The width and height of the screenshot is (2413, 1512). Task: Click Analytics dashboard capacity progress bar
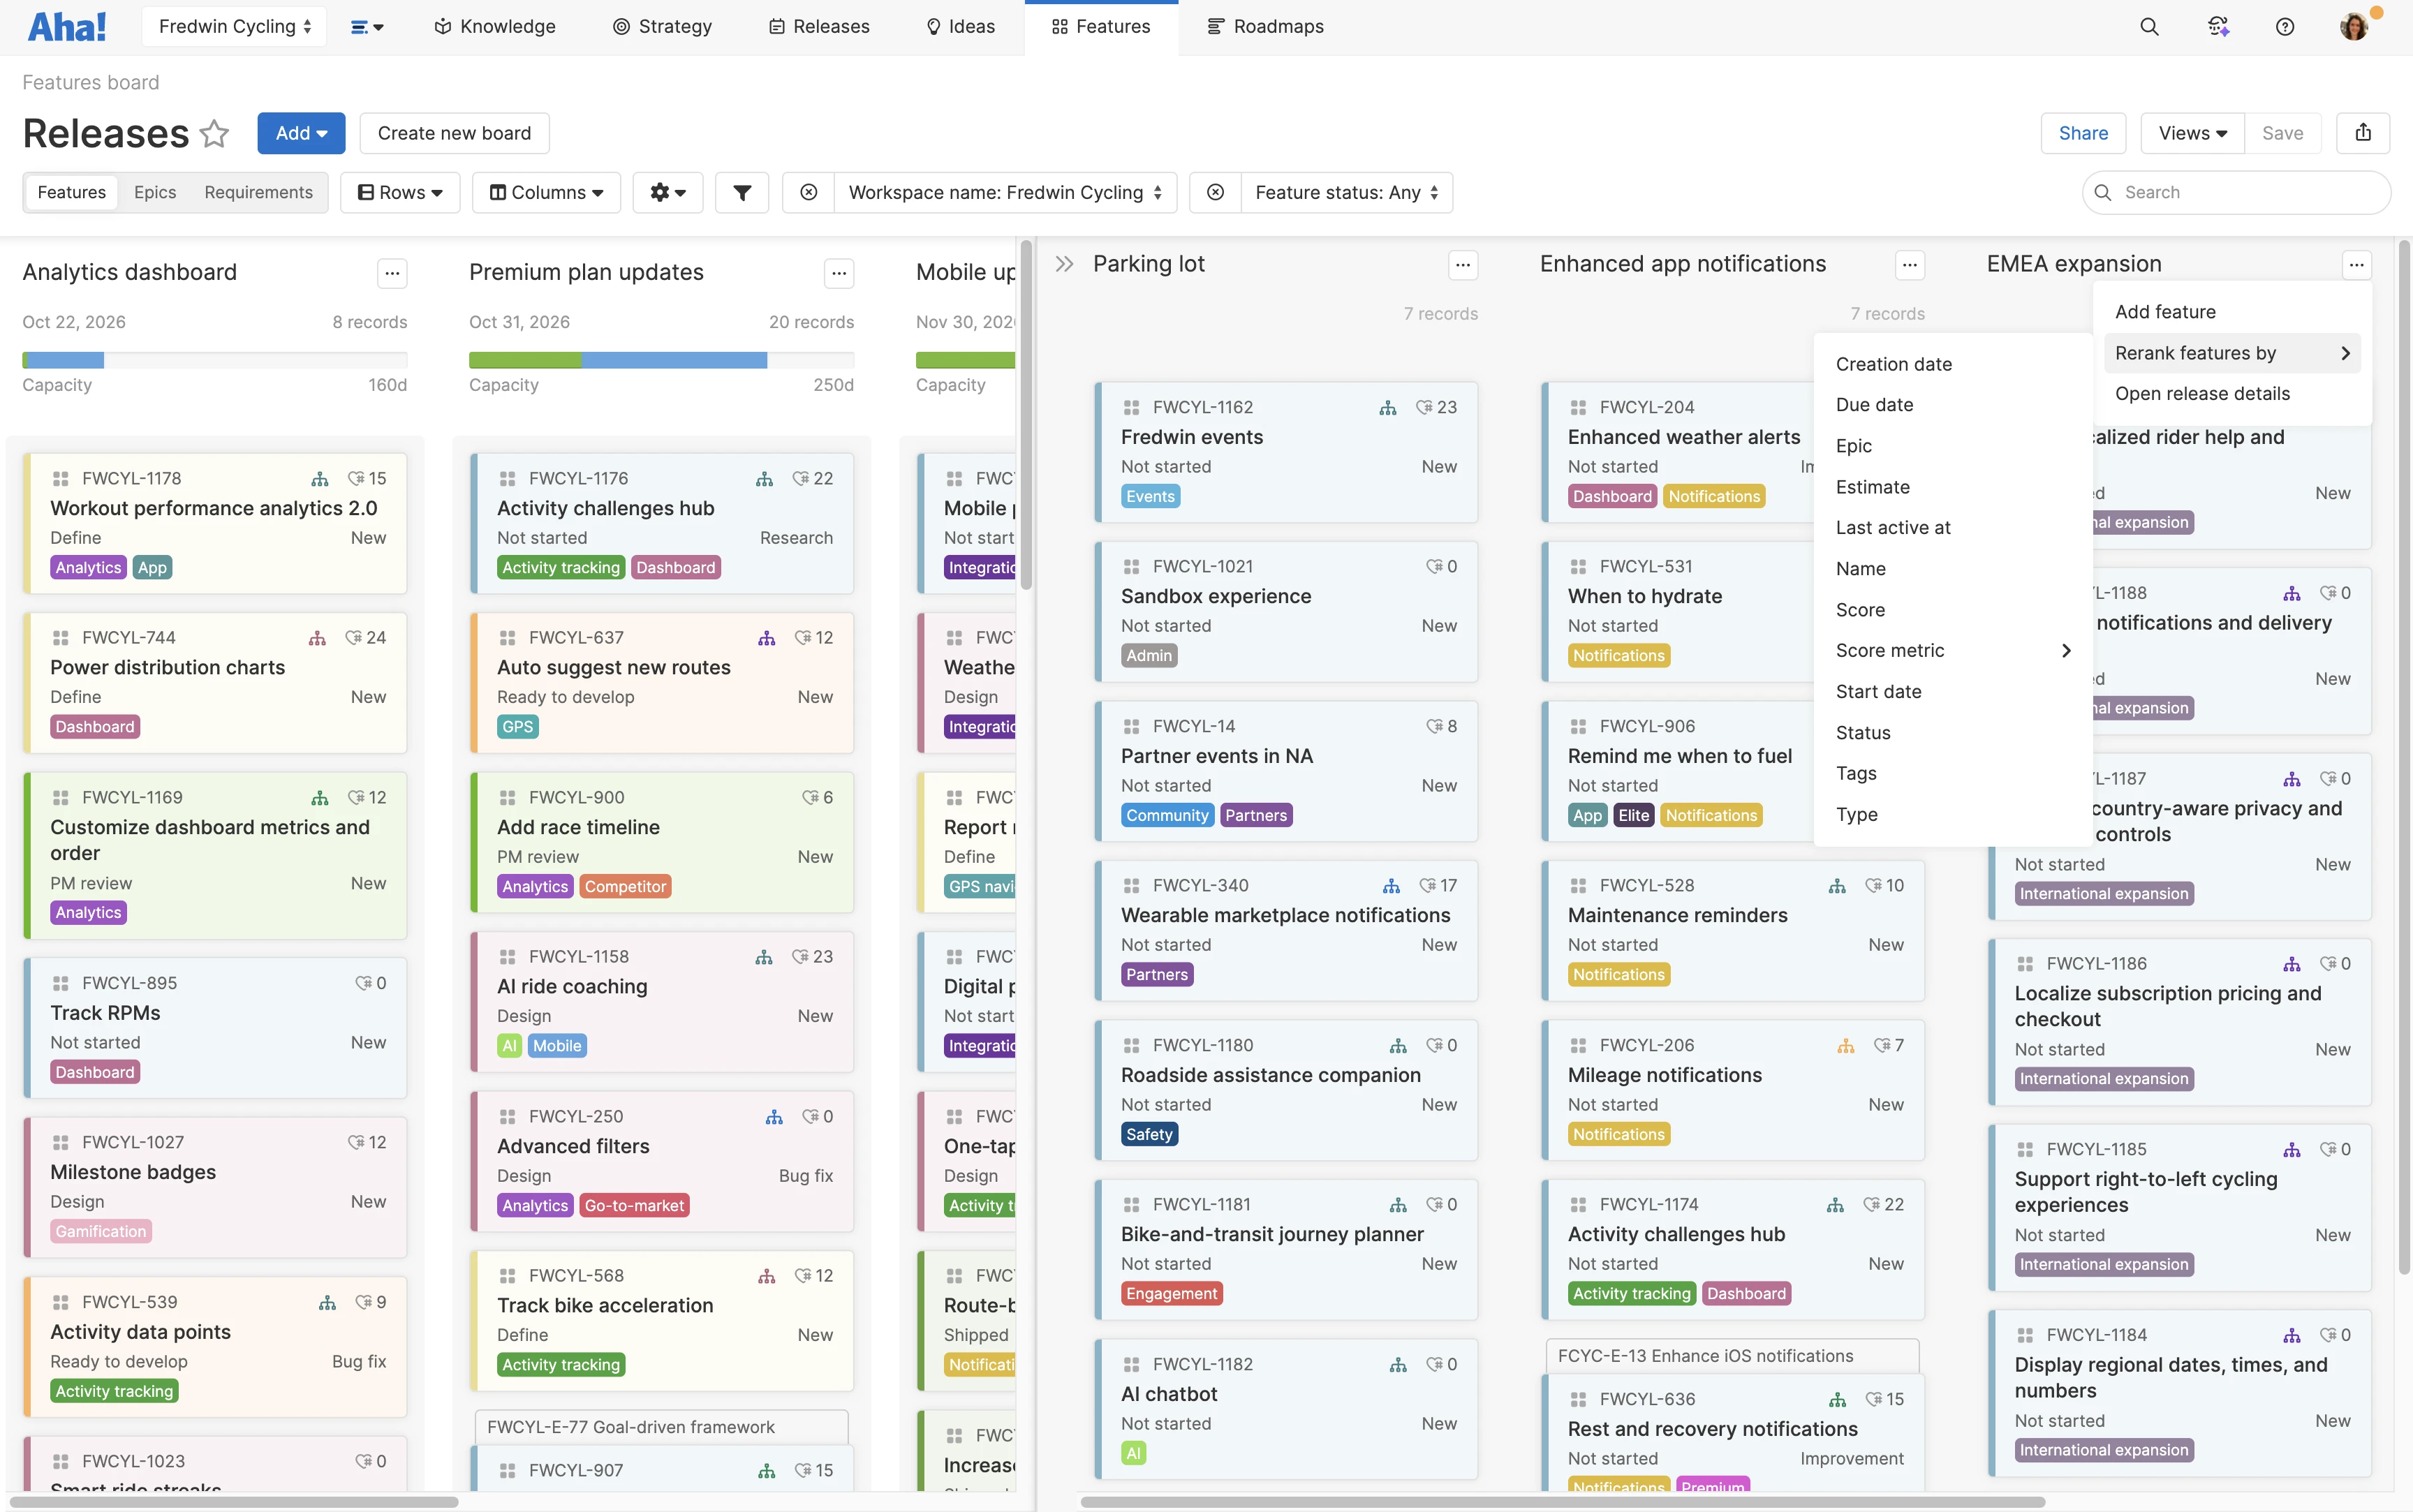point(214,360)
